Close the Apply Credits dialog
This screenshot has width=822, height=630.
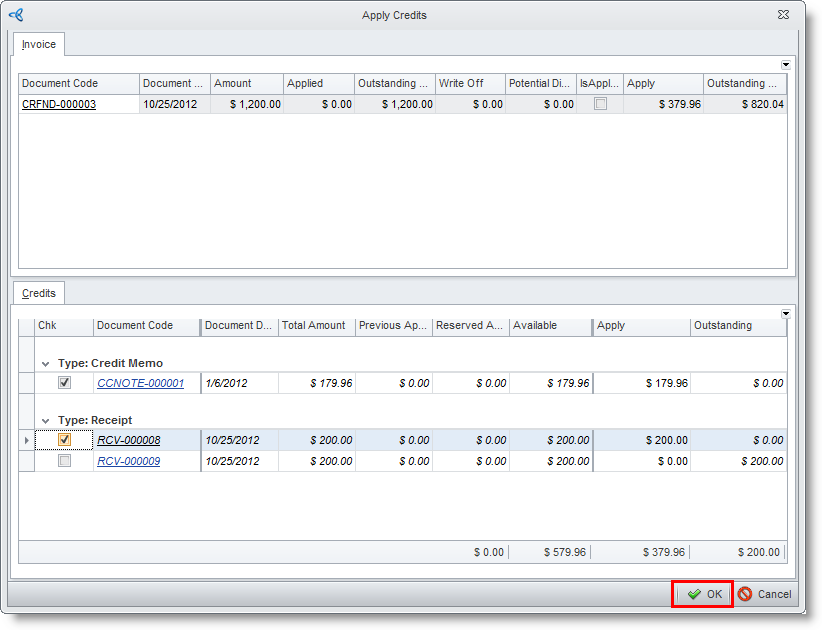point(783,15)
